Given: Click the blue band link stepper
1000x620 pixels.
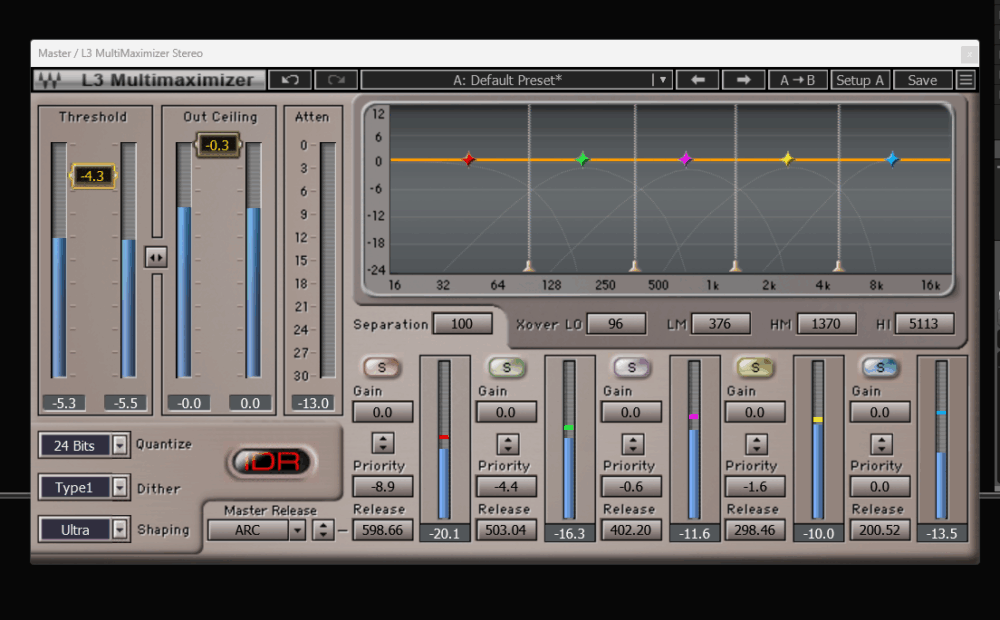Looking at the screenshot, I should [x=881, y=443].
